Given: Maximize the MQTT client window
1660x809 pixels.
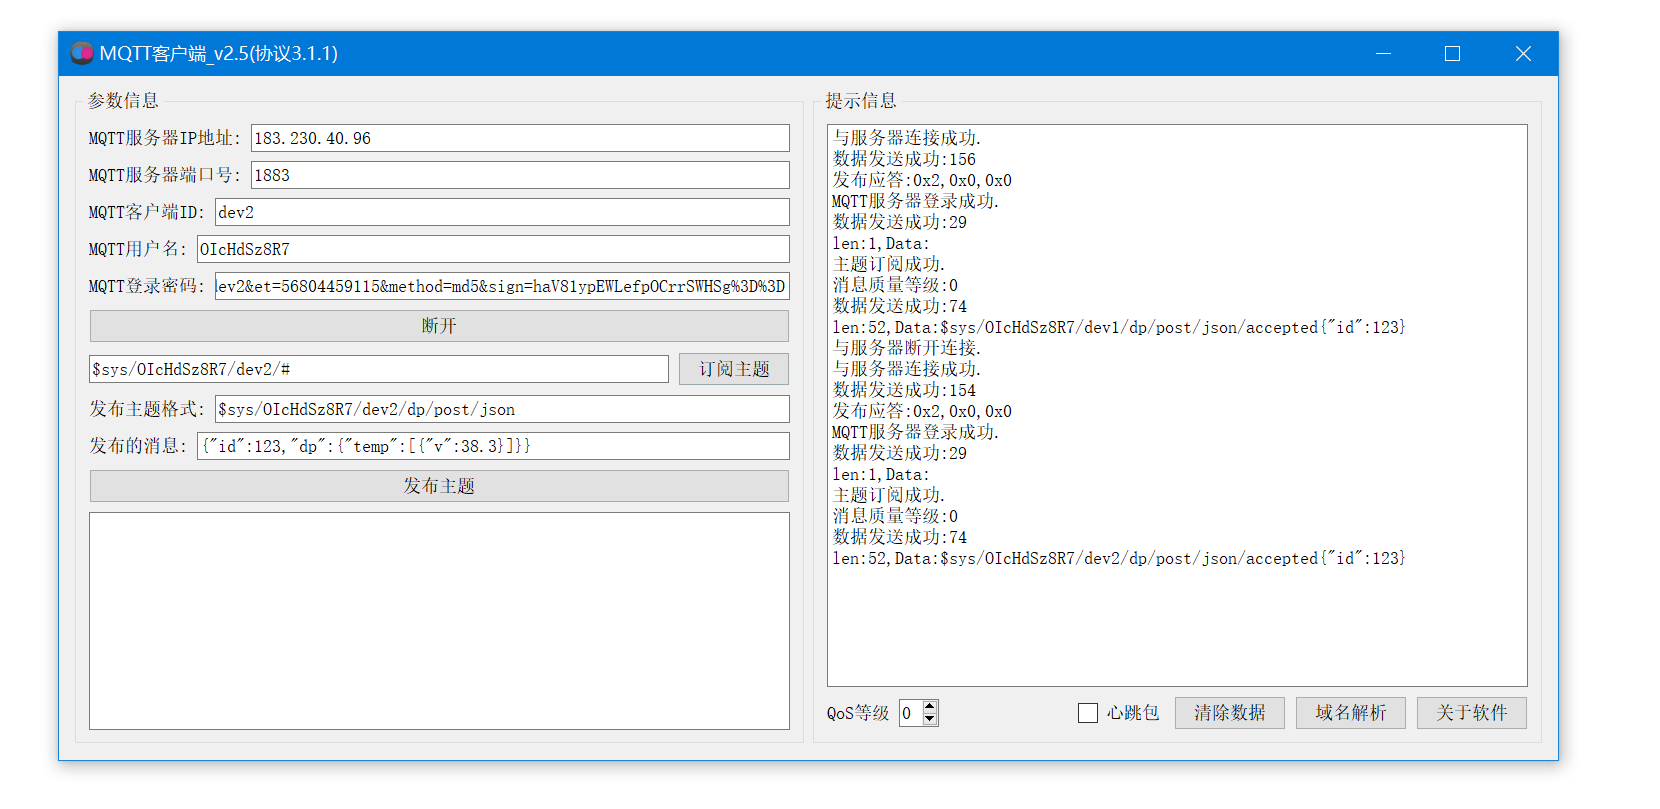Looking at the screenshot, I should point(1452,54).
